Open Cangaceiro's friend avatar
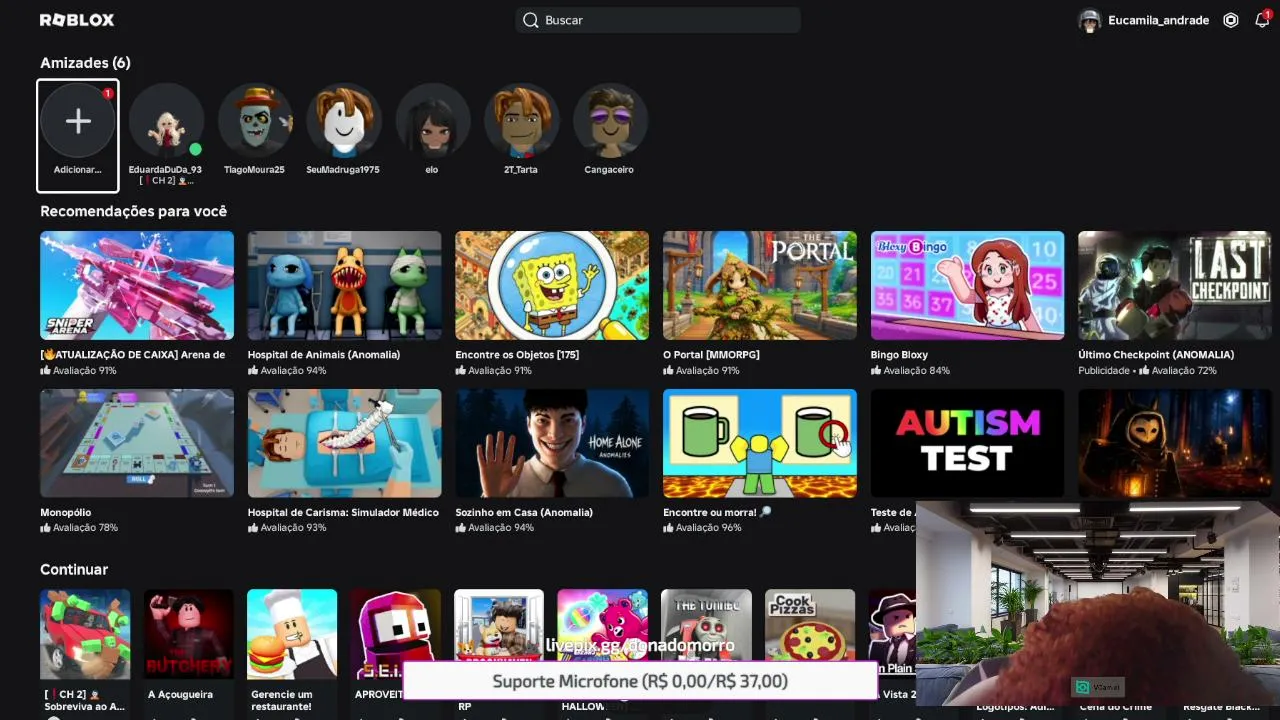 pyautogui.click(x=610, y=121)
